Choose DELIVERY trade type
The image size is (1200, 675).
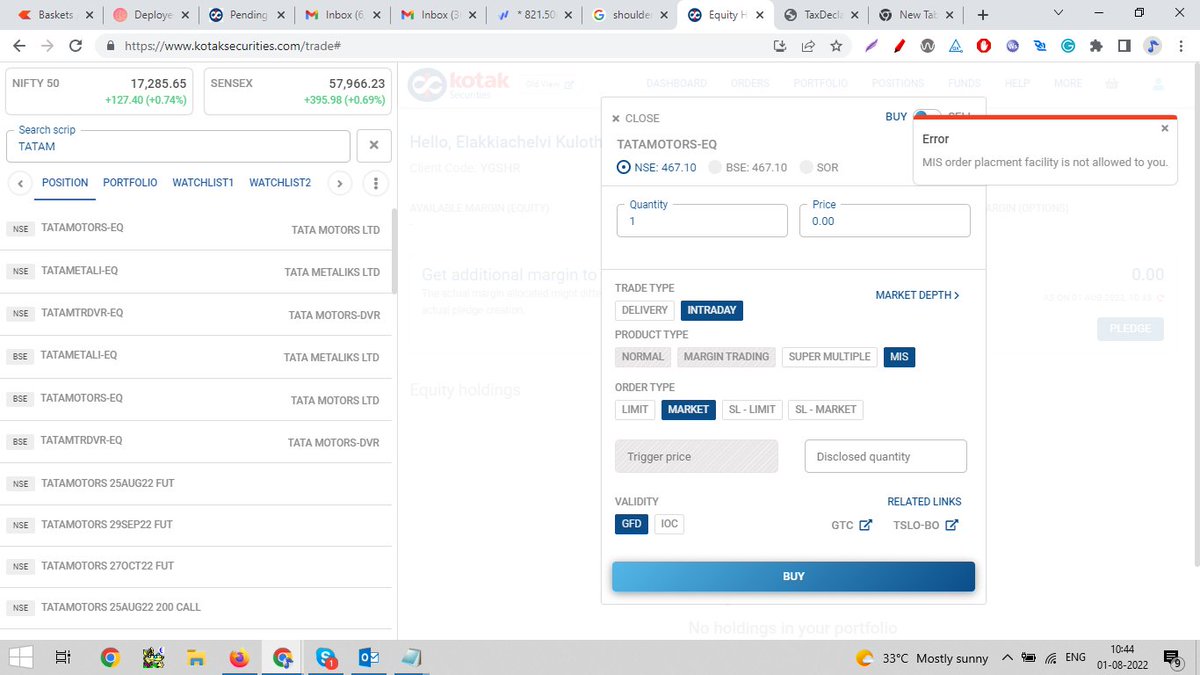point(645,310)
